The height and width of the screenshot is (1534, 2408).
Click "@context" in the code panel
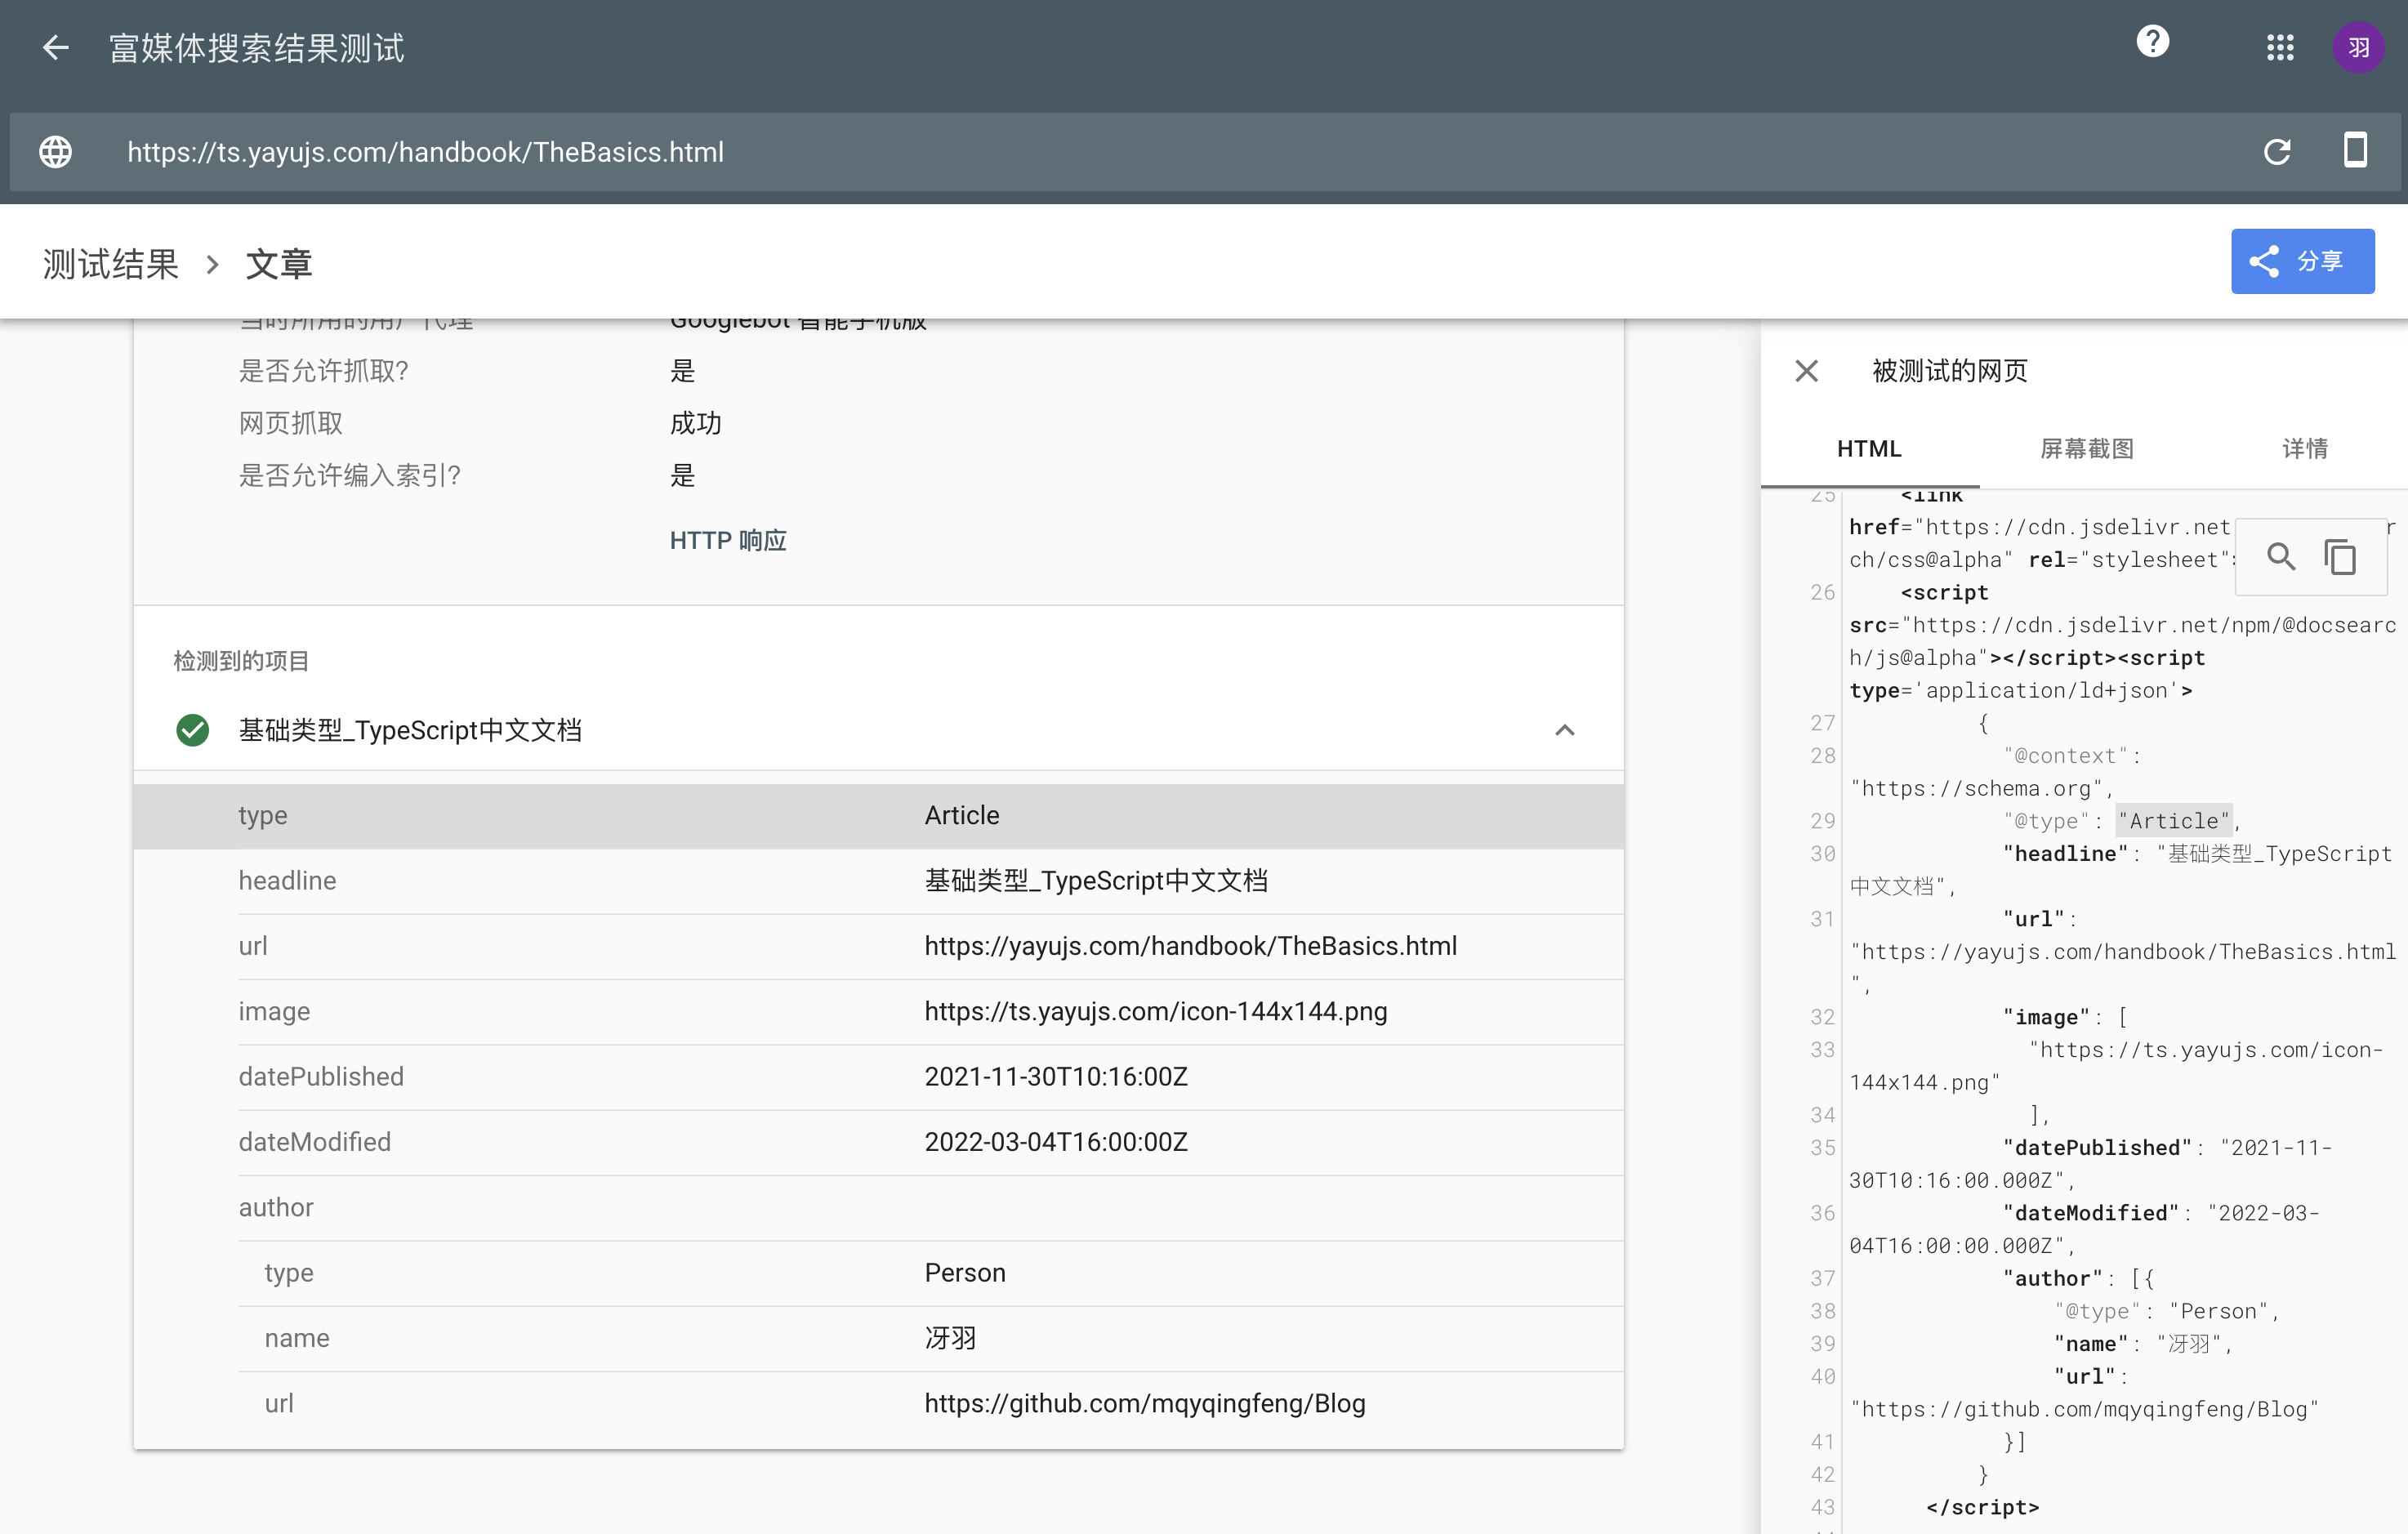pos(2065,756)
